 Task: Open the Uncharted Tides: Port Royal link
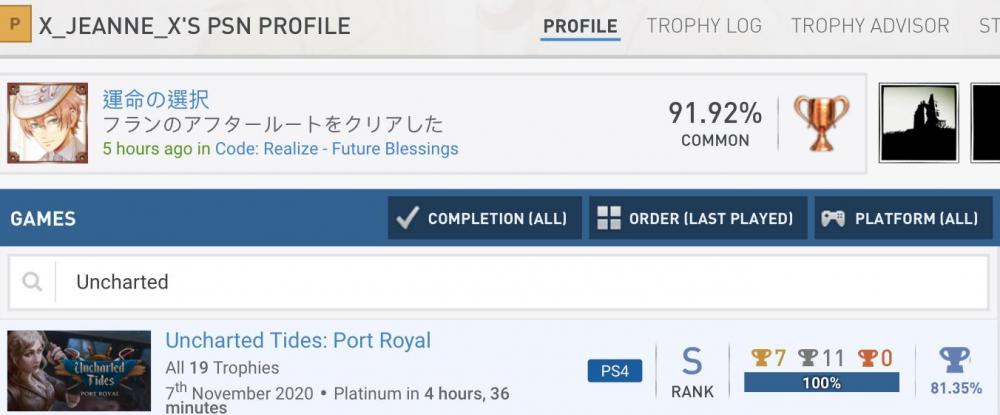click(298, 340)
